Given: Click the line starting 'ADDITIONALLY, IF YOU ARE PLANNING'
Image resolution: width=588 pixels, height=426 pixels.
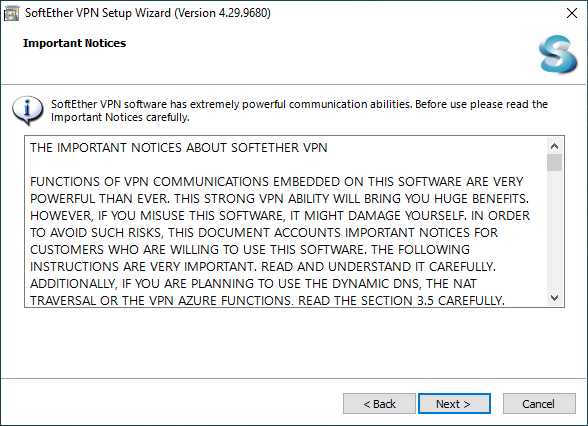Looking at the screenshot, I should [253, 284].
